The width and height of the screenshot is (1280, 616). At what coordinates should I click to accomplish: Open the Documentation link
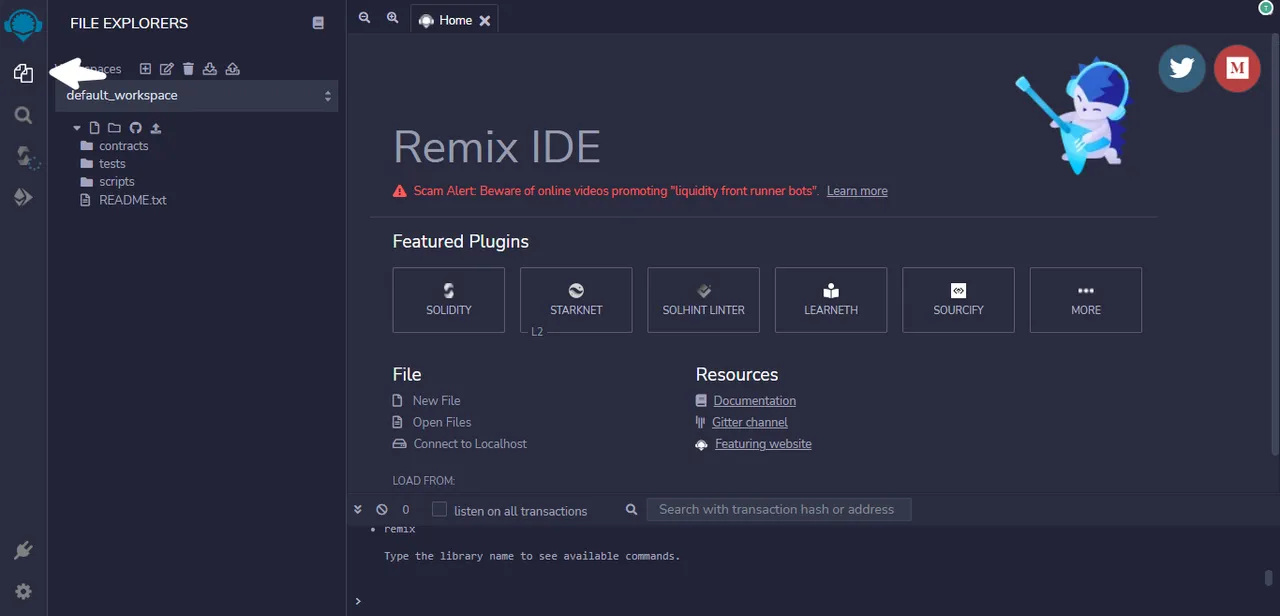tap(755, 400)
